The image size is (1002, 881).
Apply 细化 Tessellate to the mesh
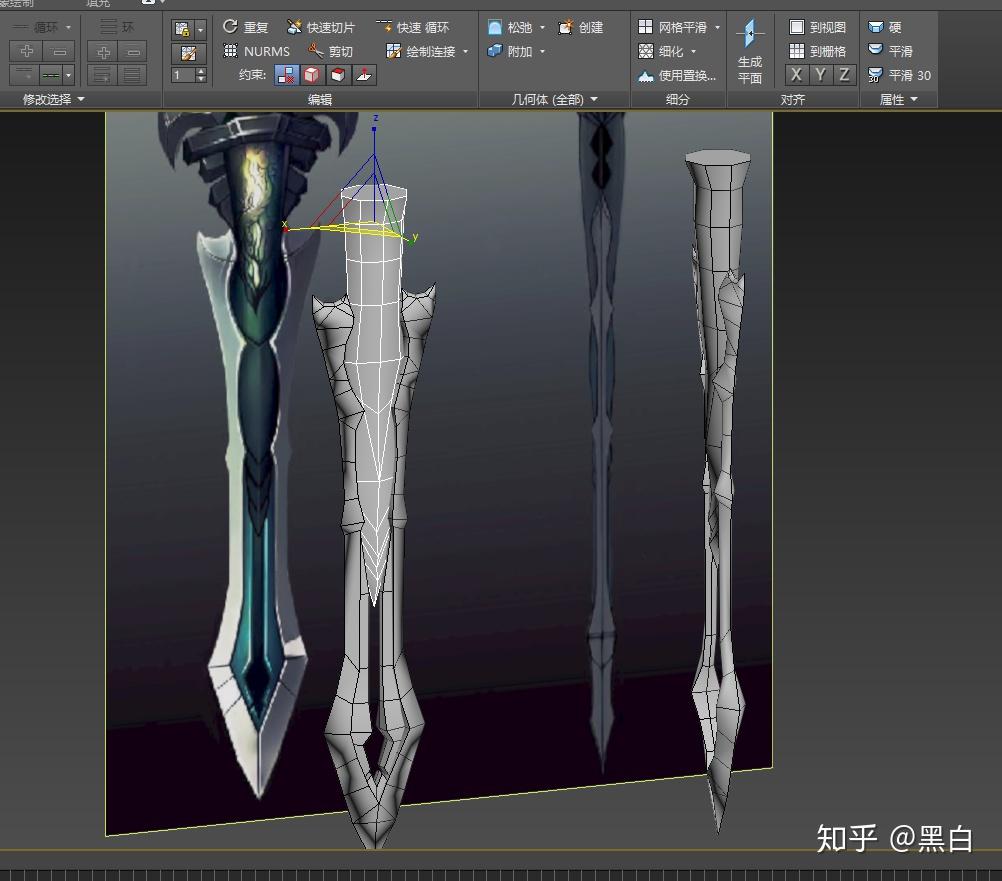[x=661, y=51]
